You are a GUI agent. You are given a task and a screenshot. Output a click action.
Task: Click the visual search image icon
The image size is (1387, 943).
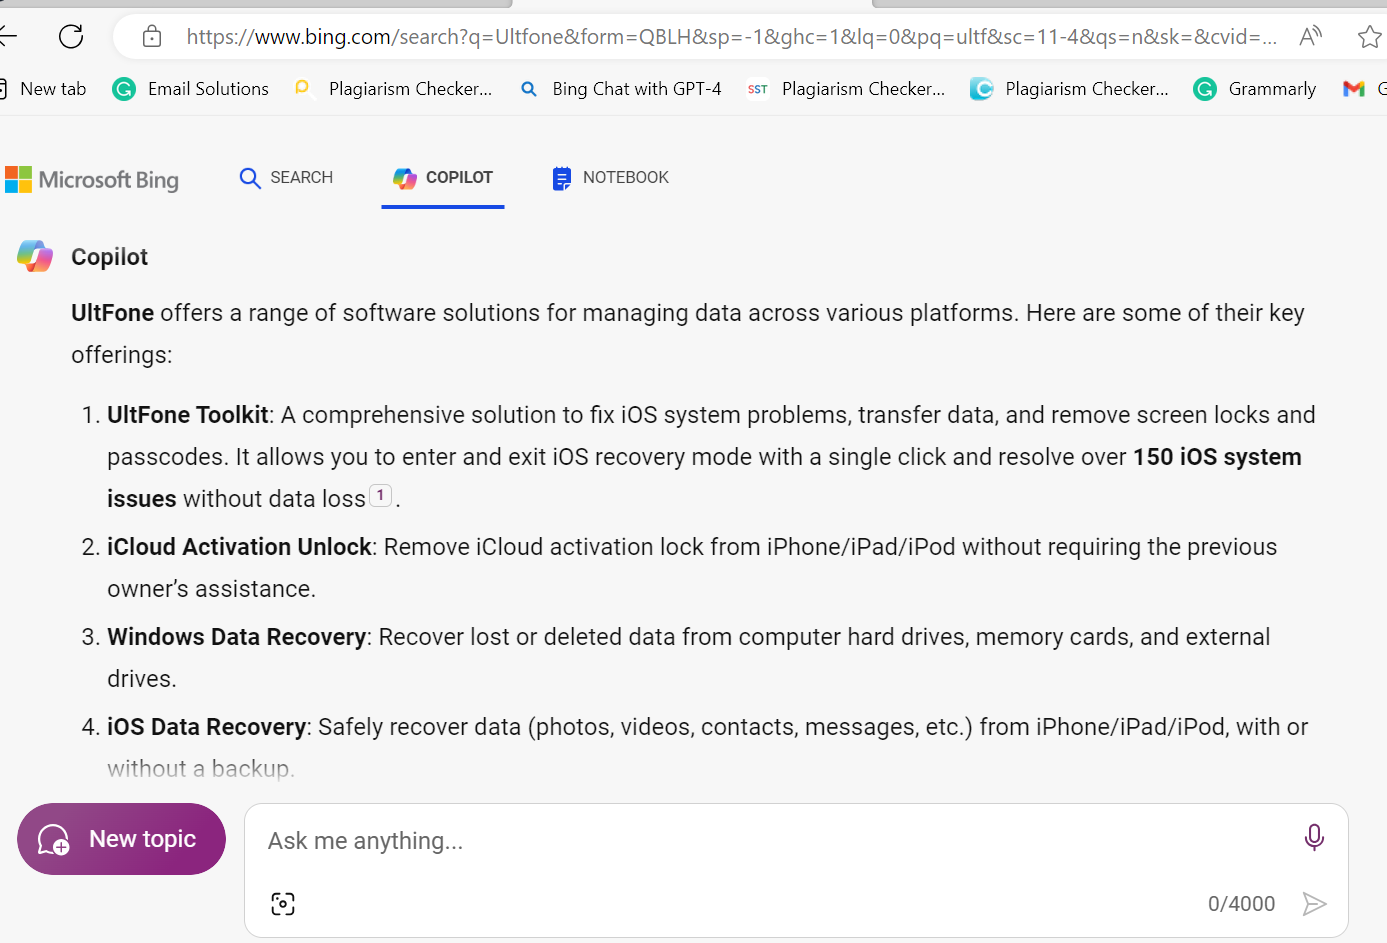283,904
